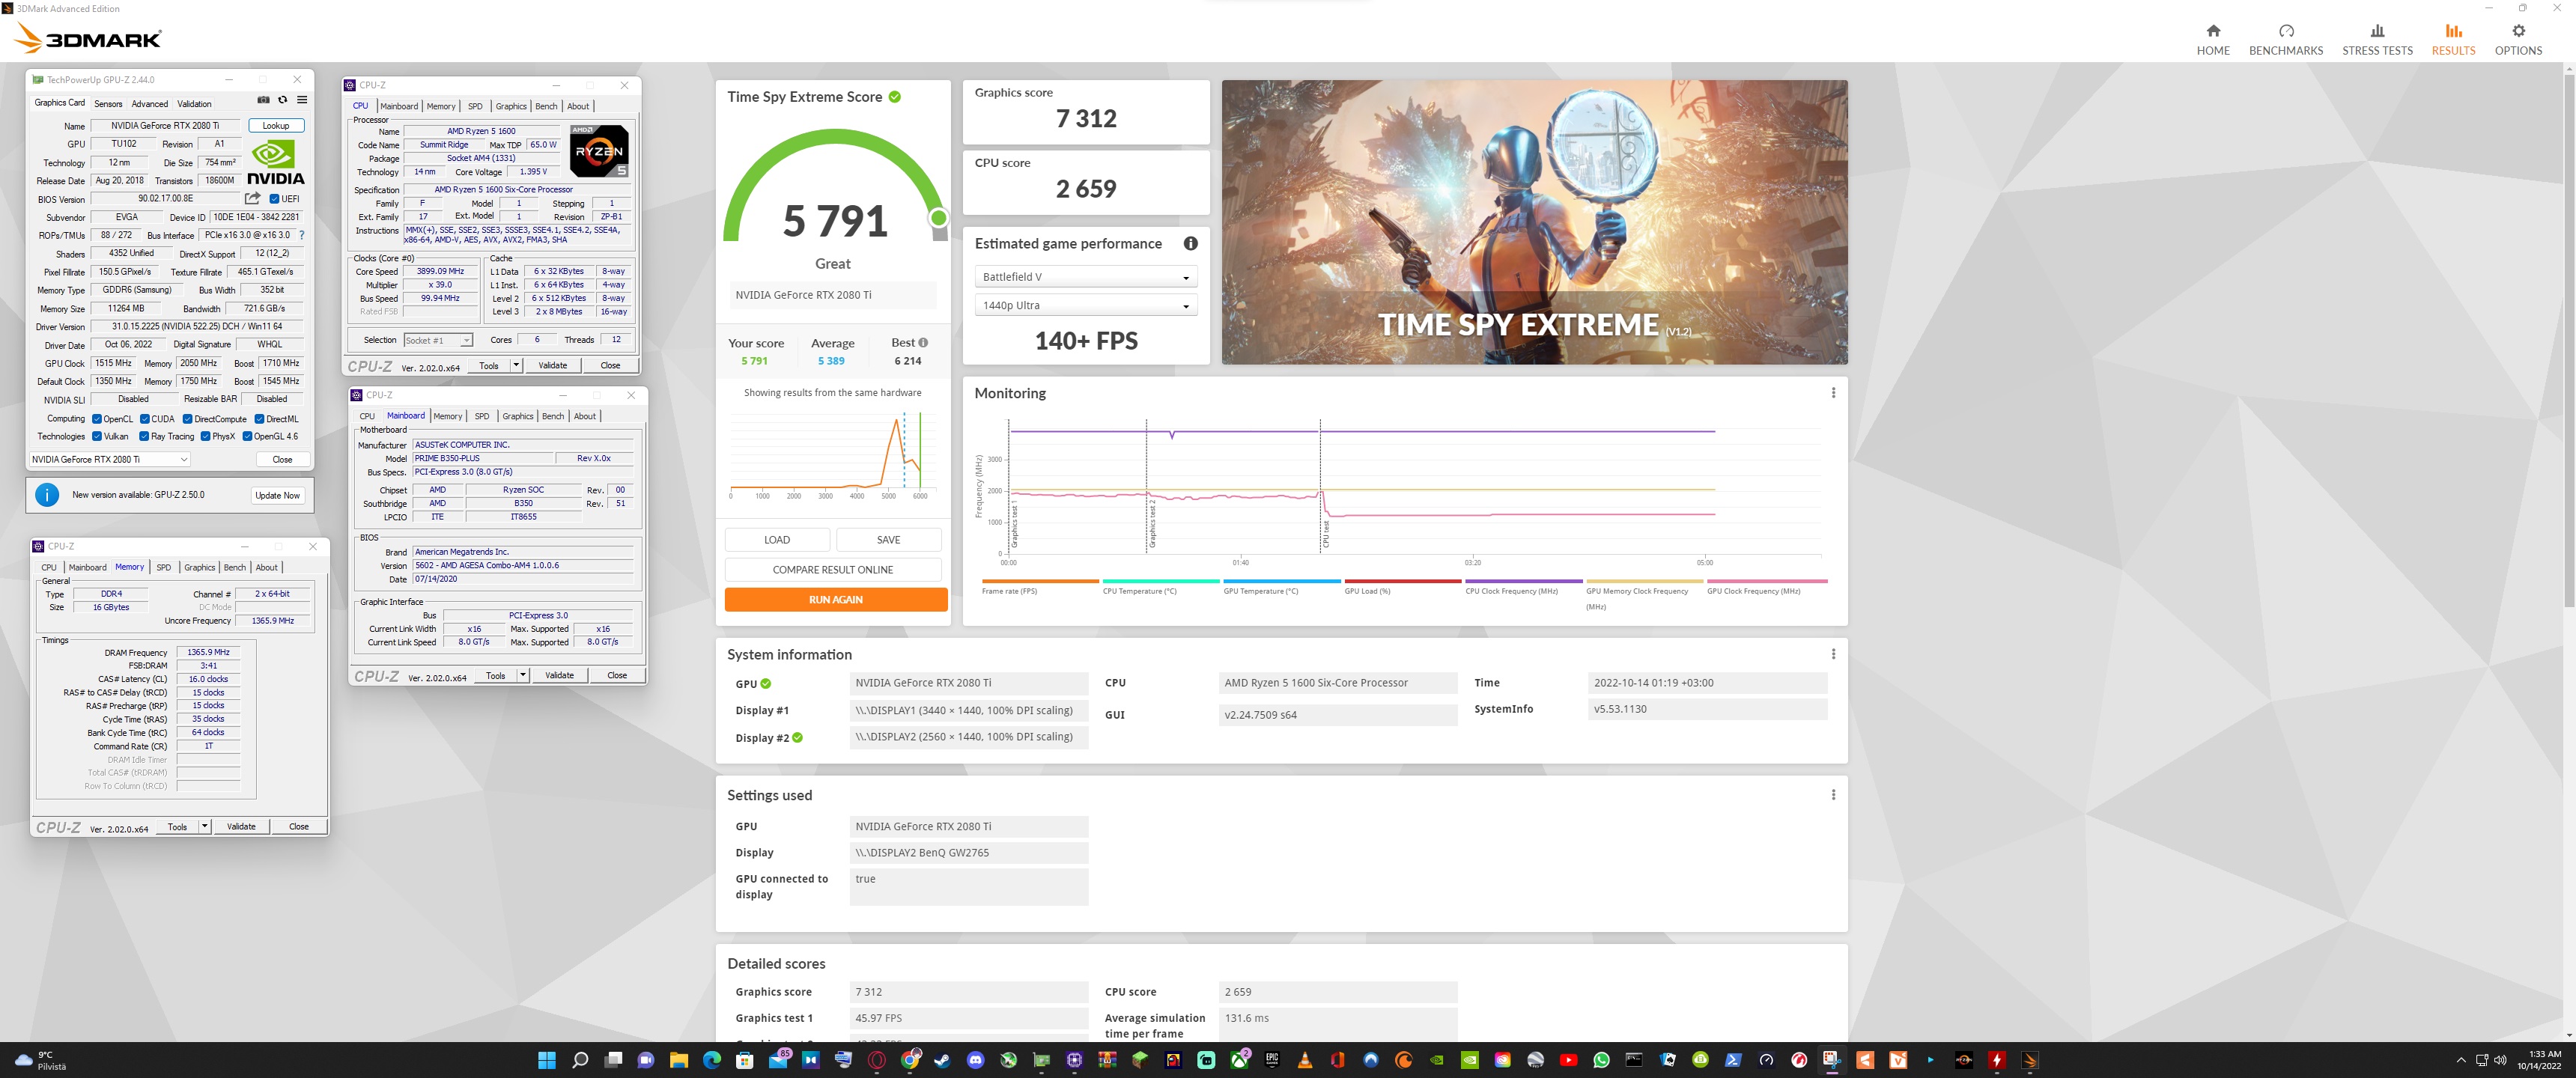Click the Frame rate (FPS) orange legend bar

click(x=1040, y=581)
